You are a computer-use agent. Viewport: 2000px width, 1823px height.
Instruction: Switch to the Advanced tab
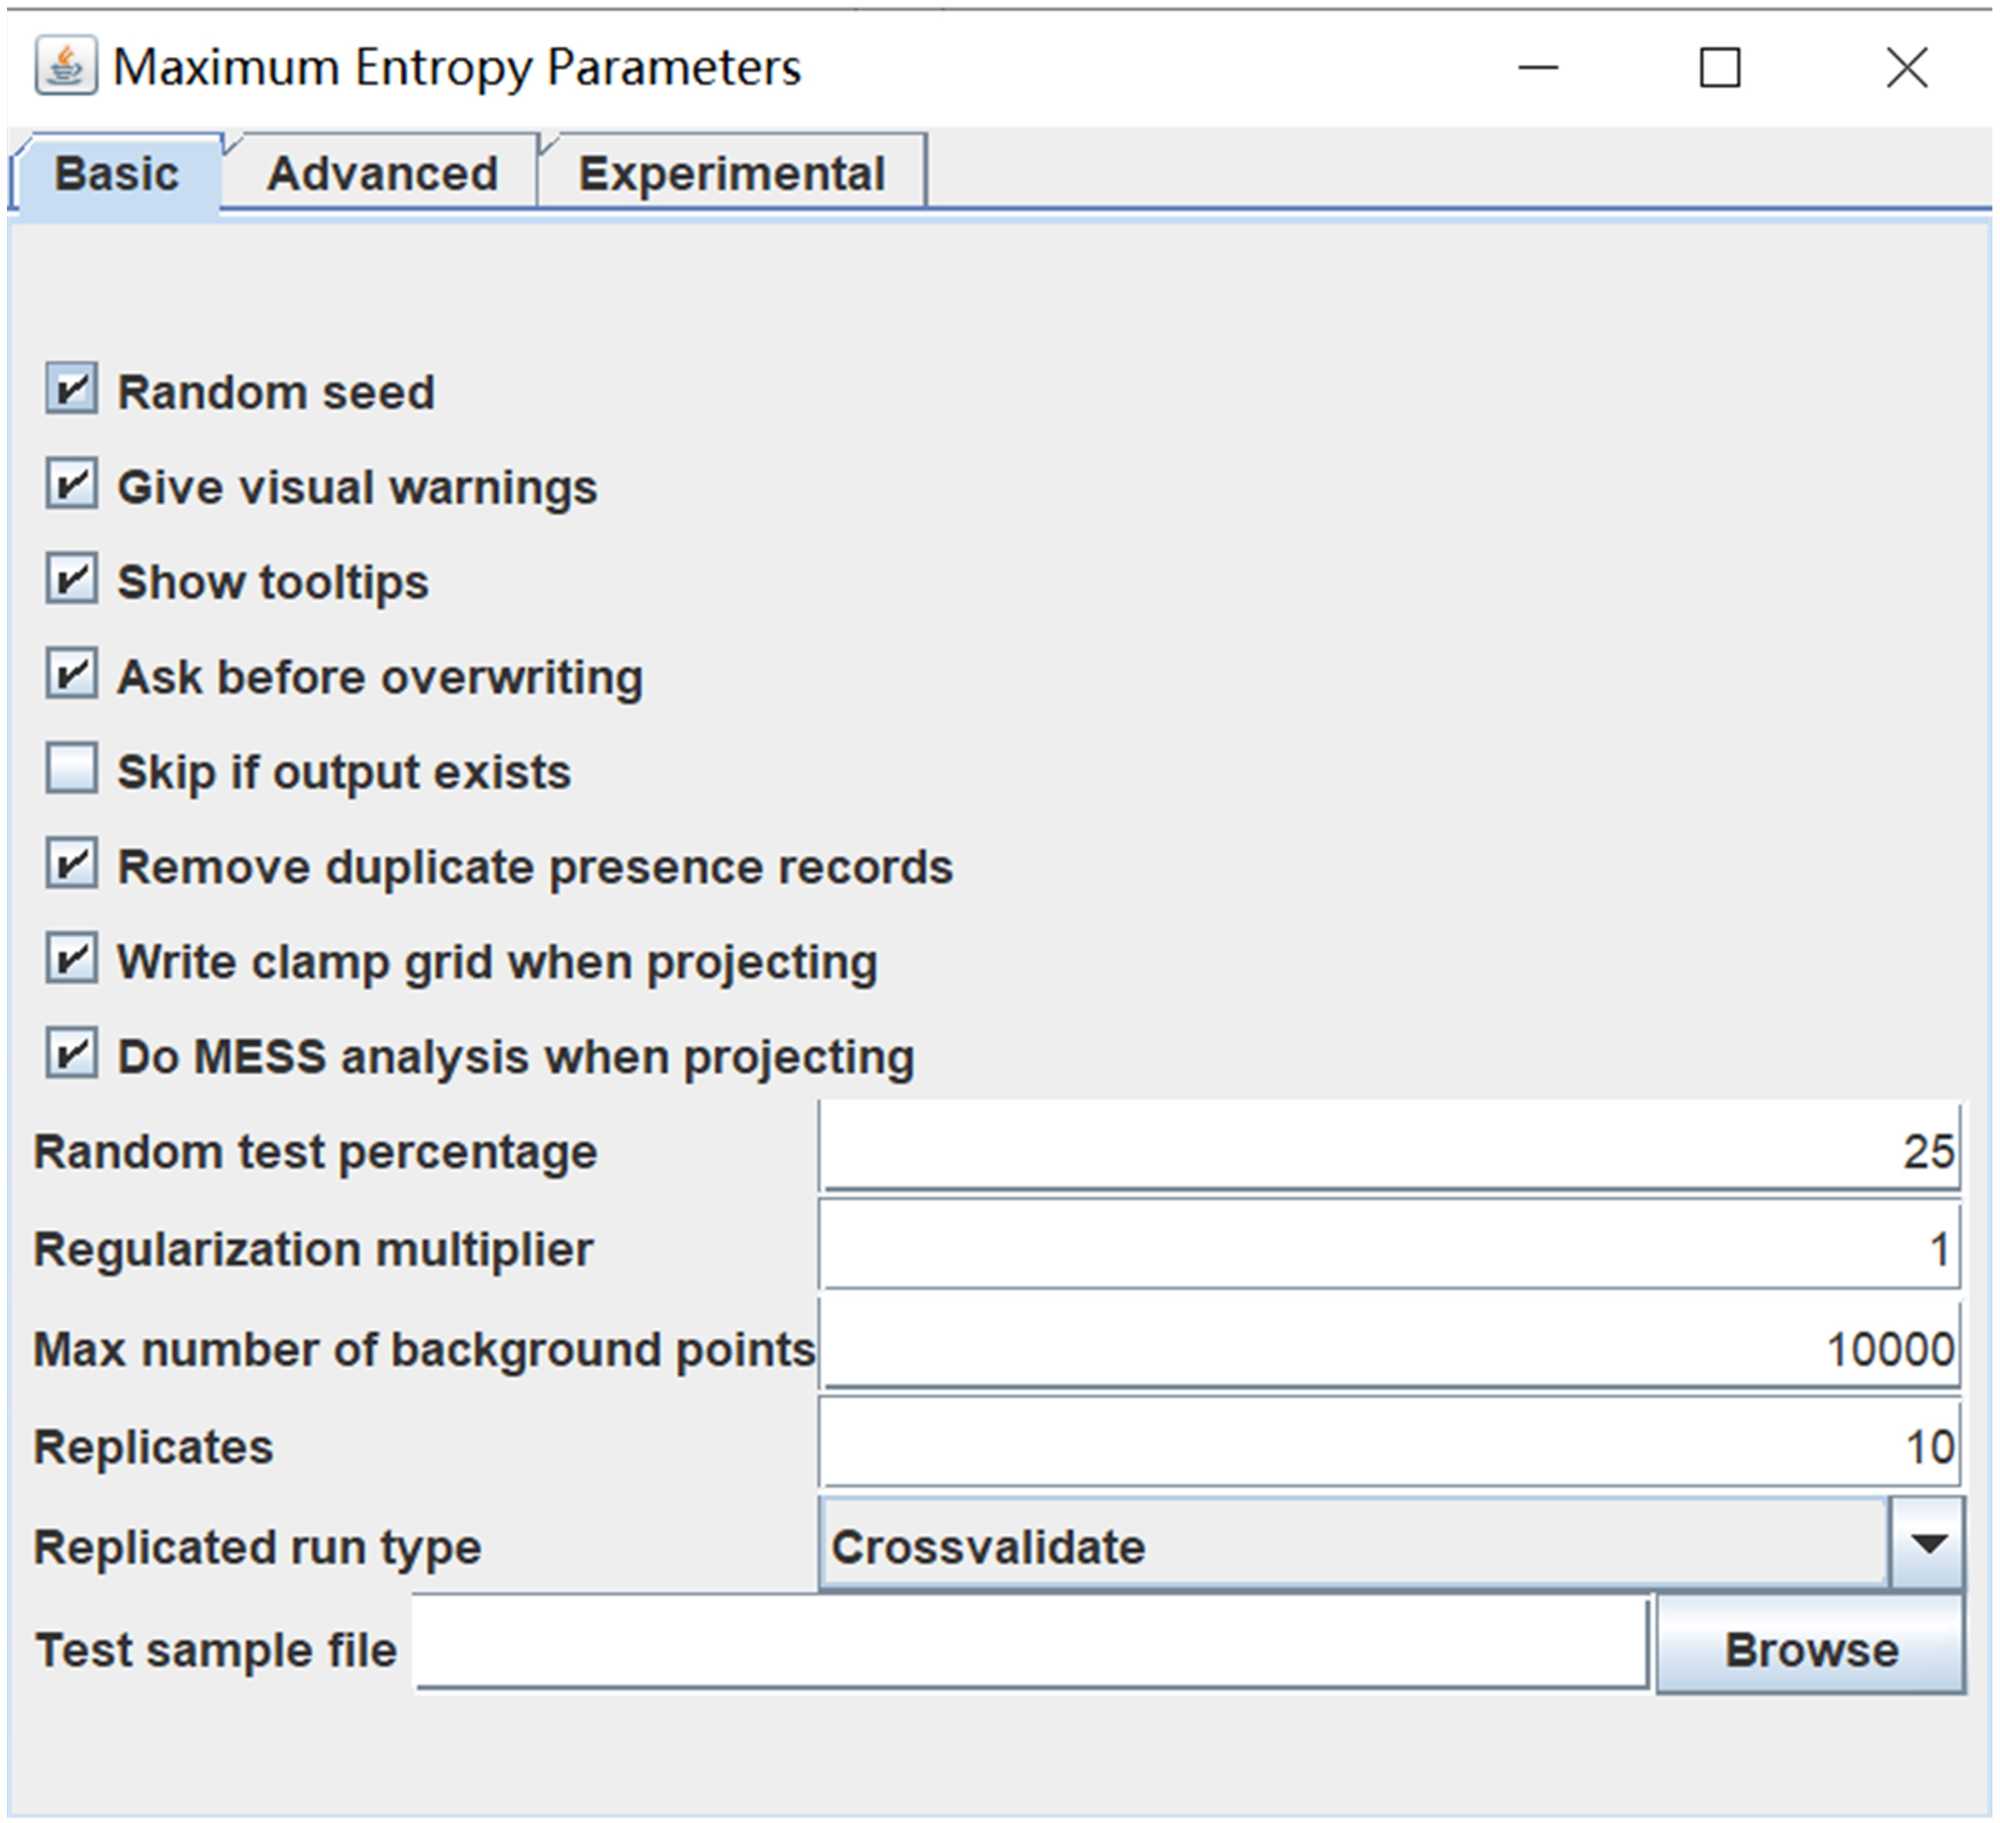click(382, 174)
